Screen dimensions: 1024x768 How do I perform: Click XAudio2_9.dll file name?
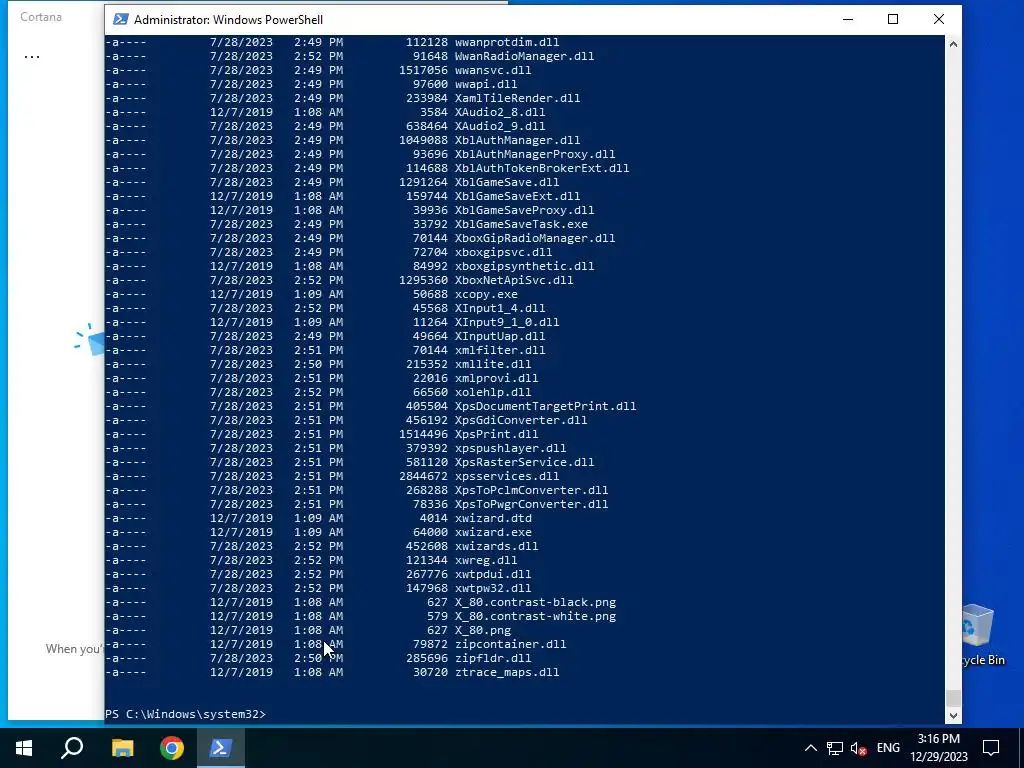pyautogui.click(x=500, y=126)
